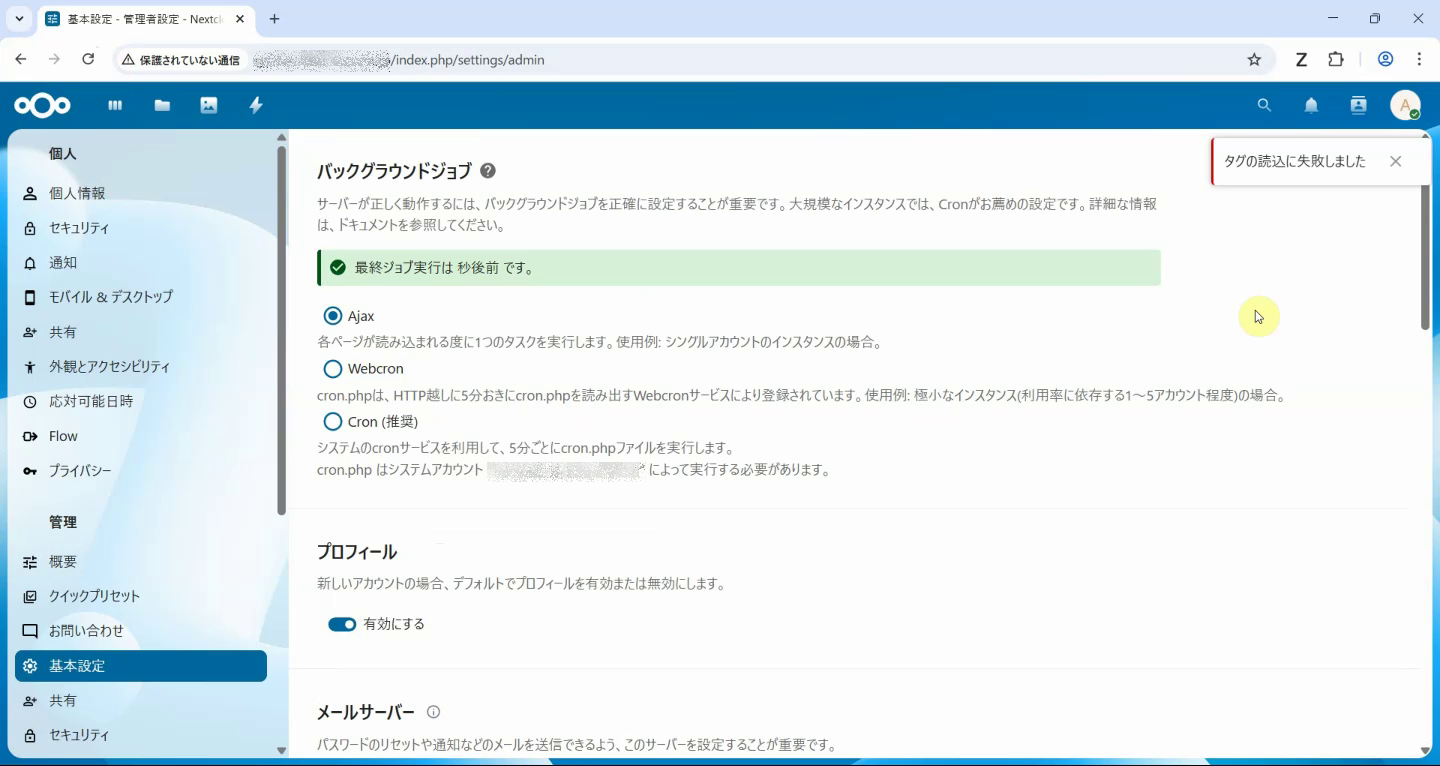Screen dimensions: 1440x766
Task: Open the Photos app icon
Action: pos(209,105)
